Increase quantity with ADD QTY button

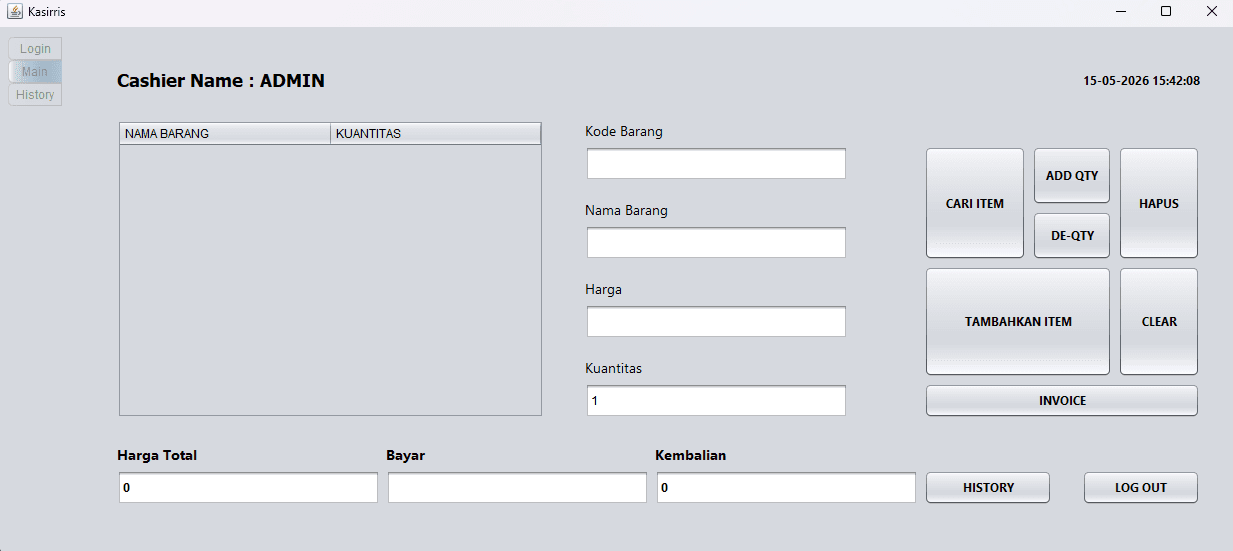pyautogui.click(x=1072, y=176)
